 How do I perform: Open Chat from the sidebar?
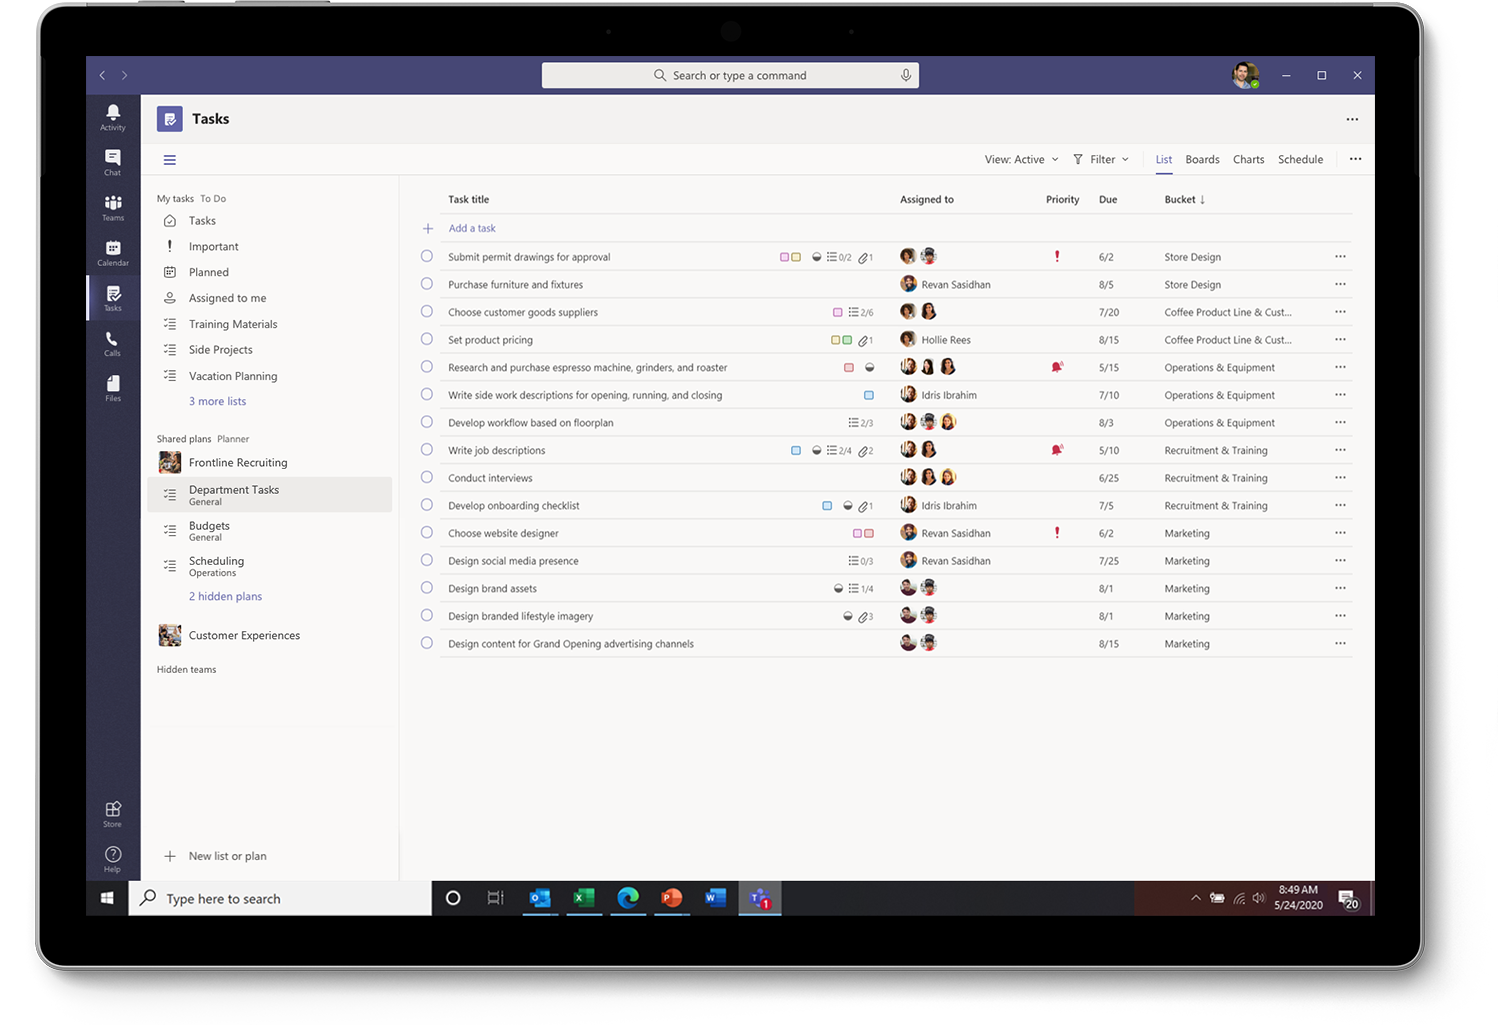112,160
